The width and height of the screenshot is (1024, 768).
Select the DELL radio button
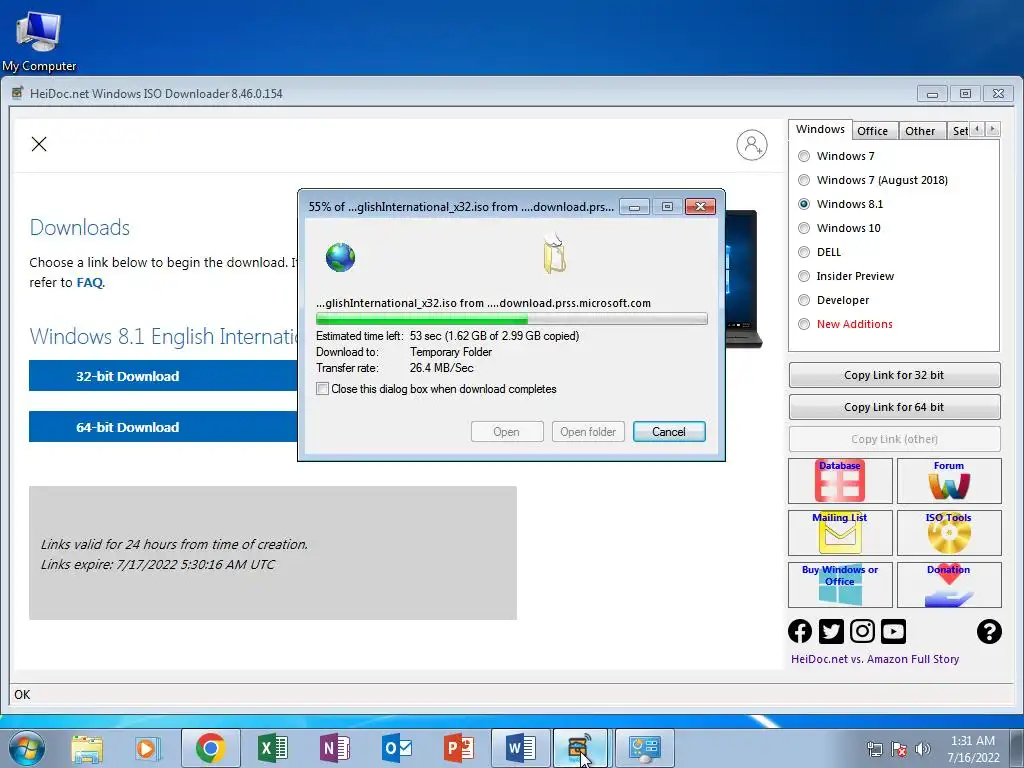[804, 252]
